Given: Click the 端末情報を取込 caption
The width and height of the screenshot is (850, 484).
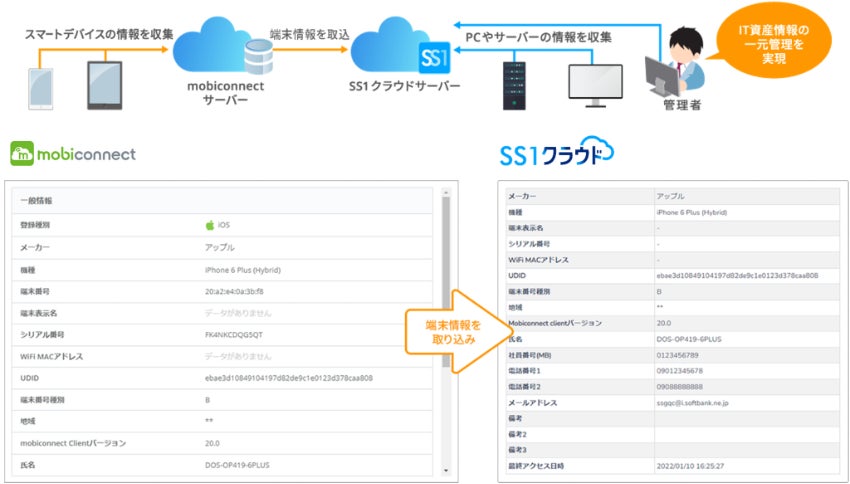Looking at the screenshot, I should (310, 34).
